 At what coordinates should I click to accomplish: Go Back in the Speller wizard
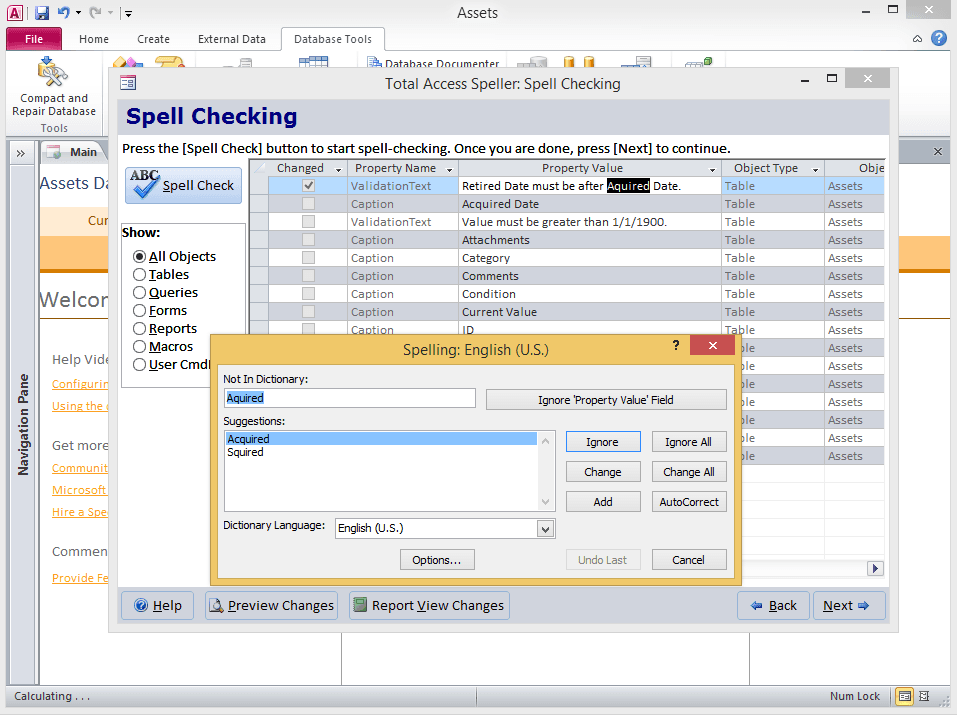tap(773, 606)
